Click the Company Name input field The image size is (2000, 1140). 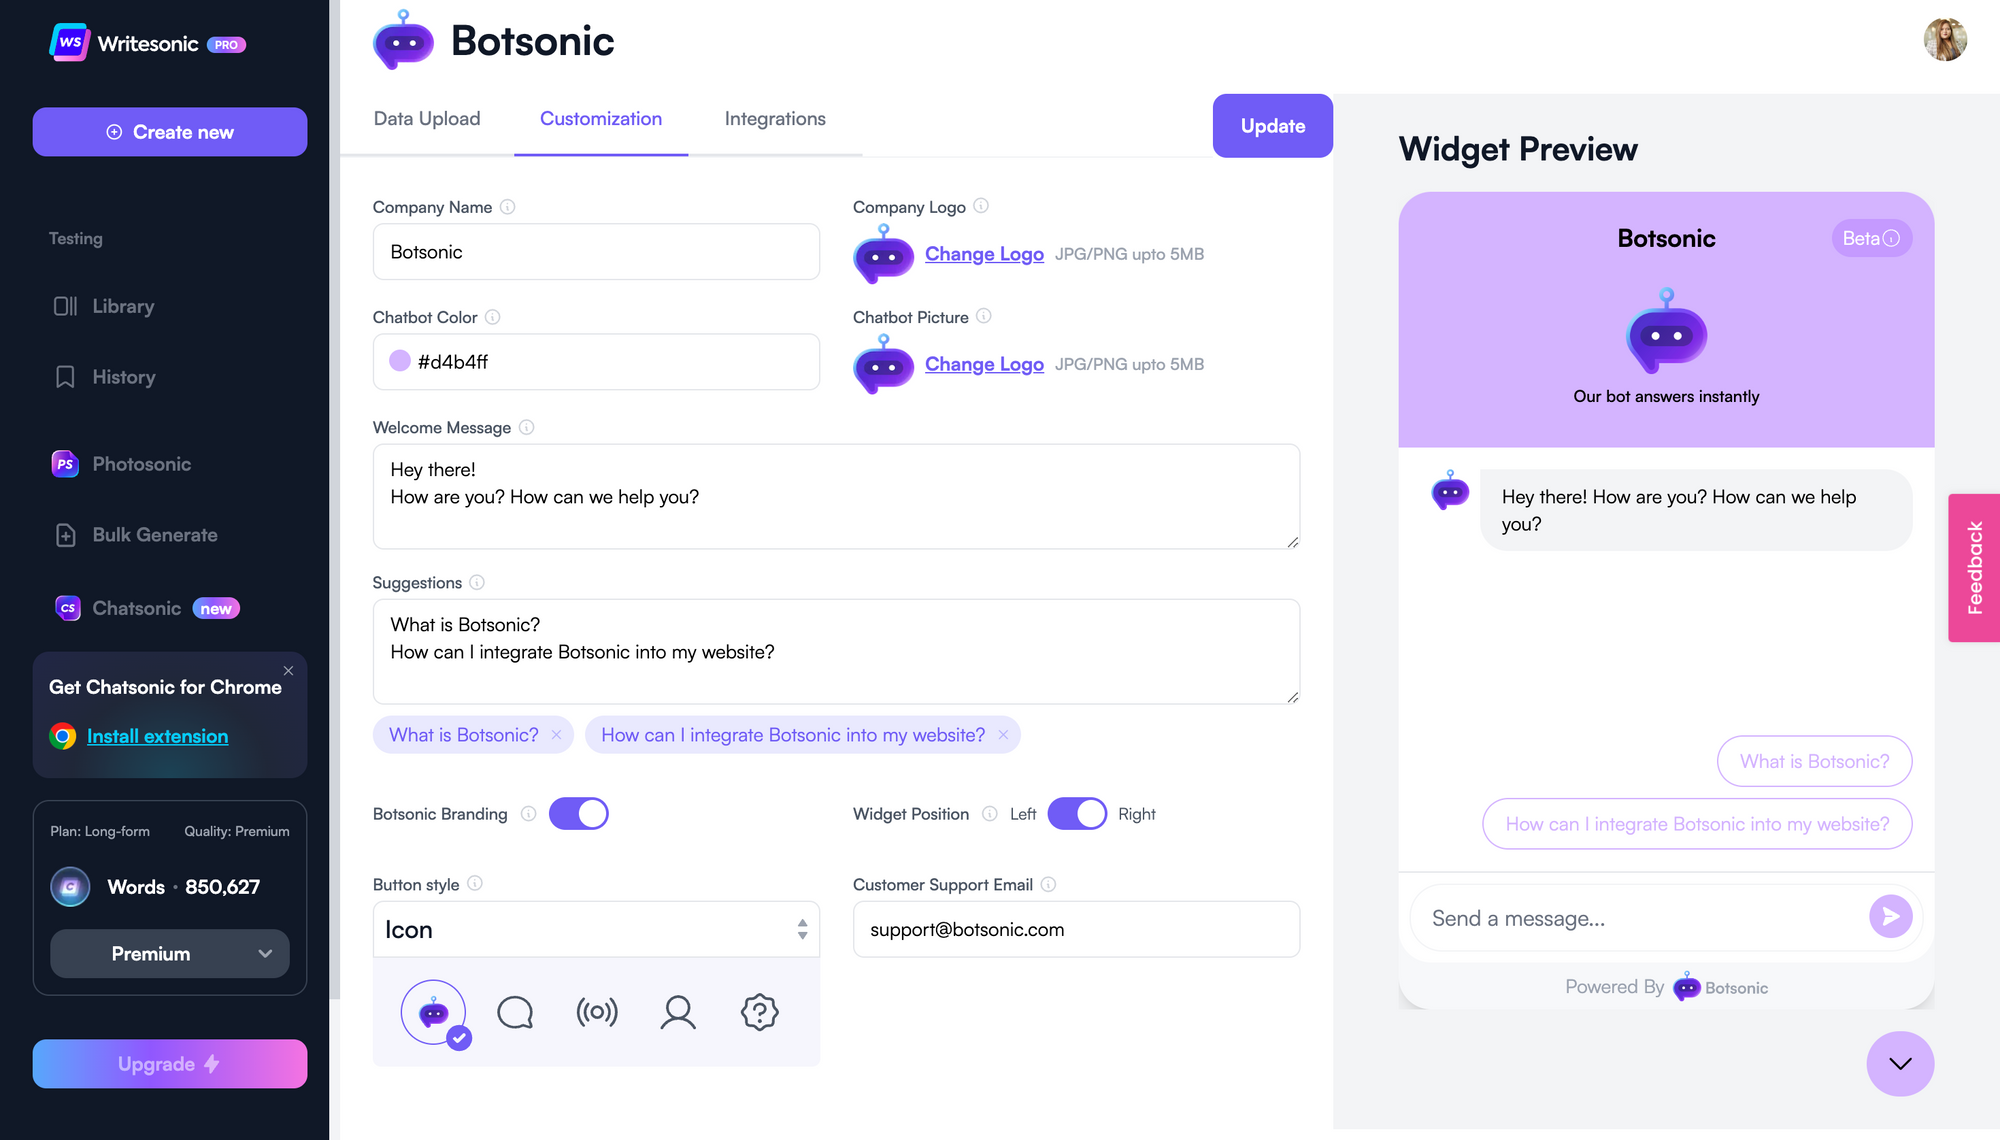tap(596, 250)
